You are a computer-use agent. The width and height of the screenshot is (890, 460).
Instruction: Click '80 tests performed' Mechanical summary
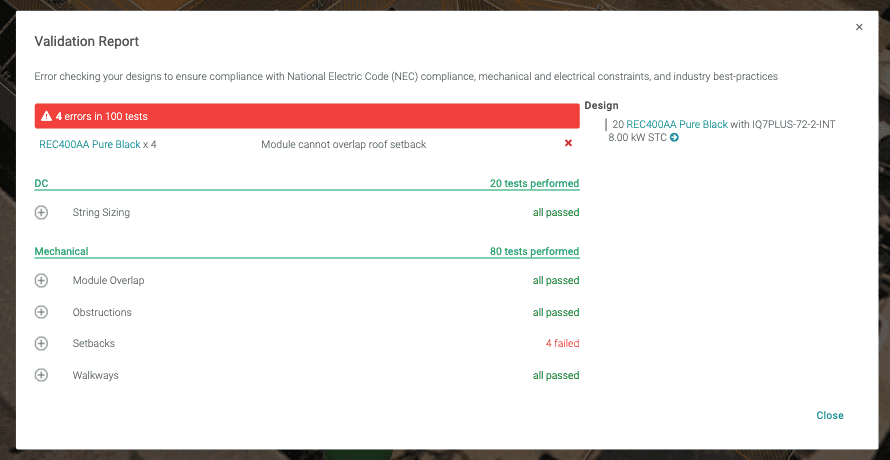pos(534,252)
